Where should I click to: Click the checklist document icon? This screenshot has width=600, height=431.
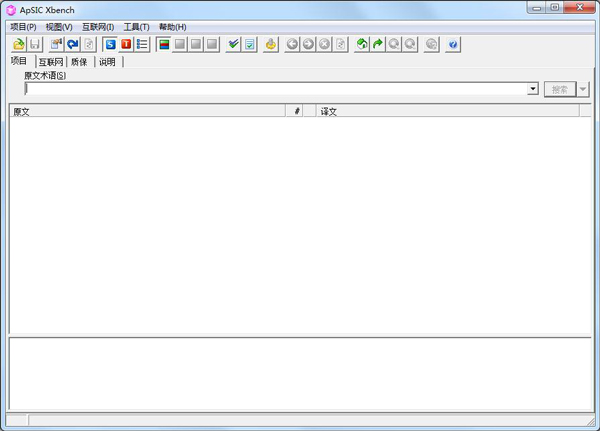[249, 44]
